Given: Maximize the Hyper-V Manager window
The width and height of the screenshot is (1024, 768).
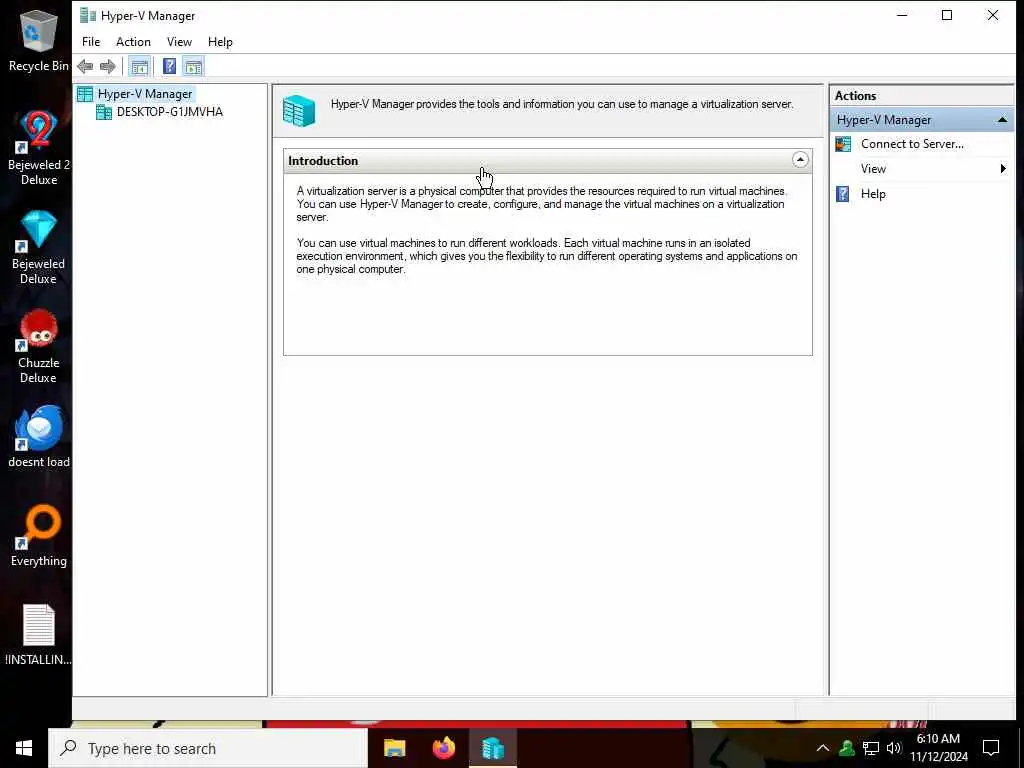Looking at the screenshot, I should [x=946, y=15].
